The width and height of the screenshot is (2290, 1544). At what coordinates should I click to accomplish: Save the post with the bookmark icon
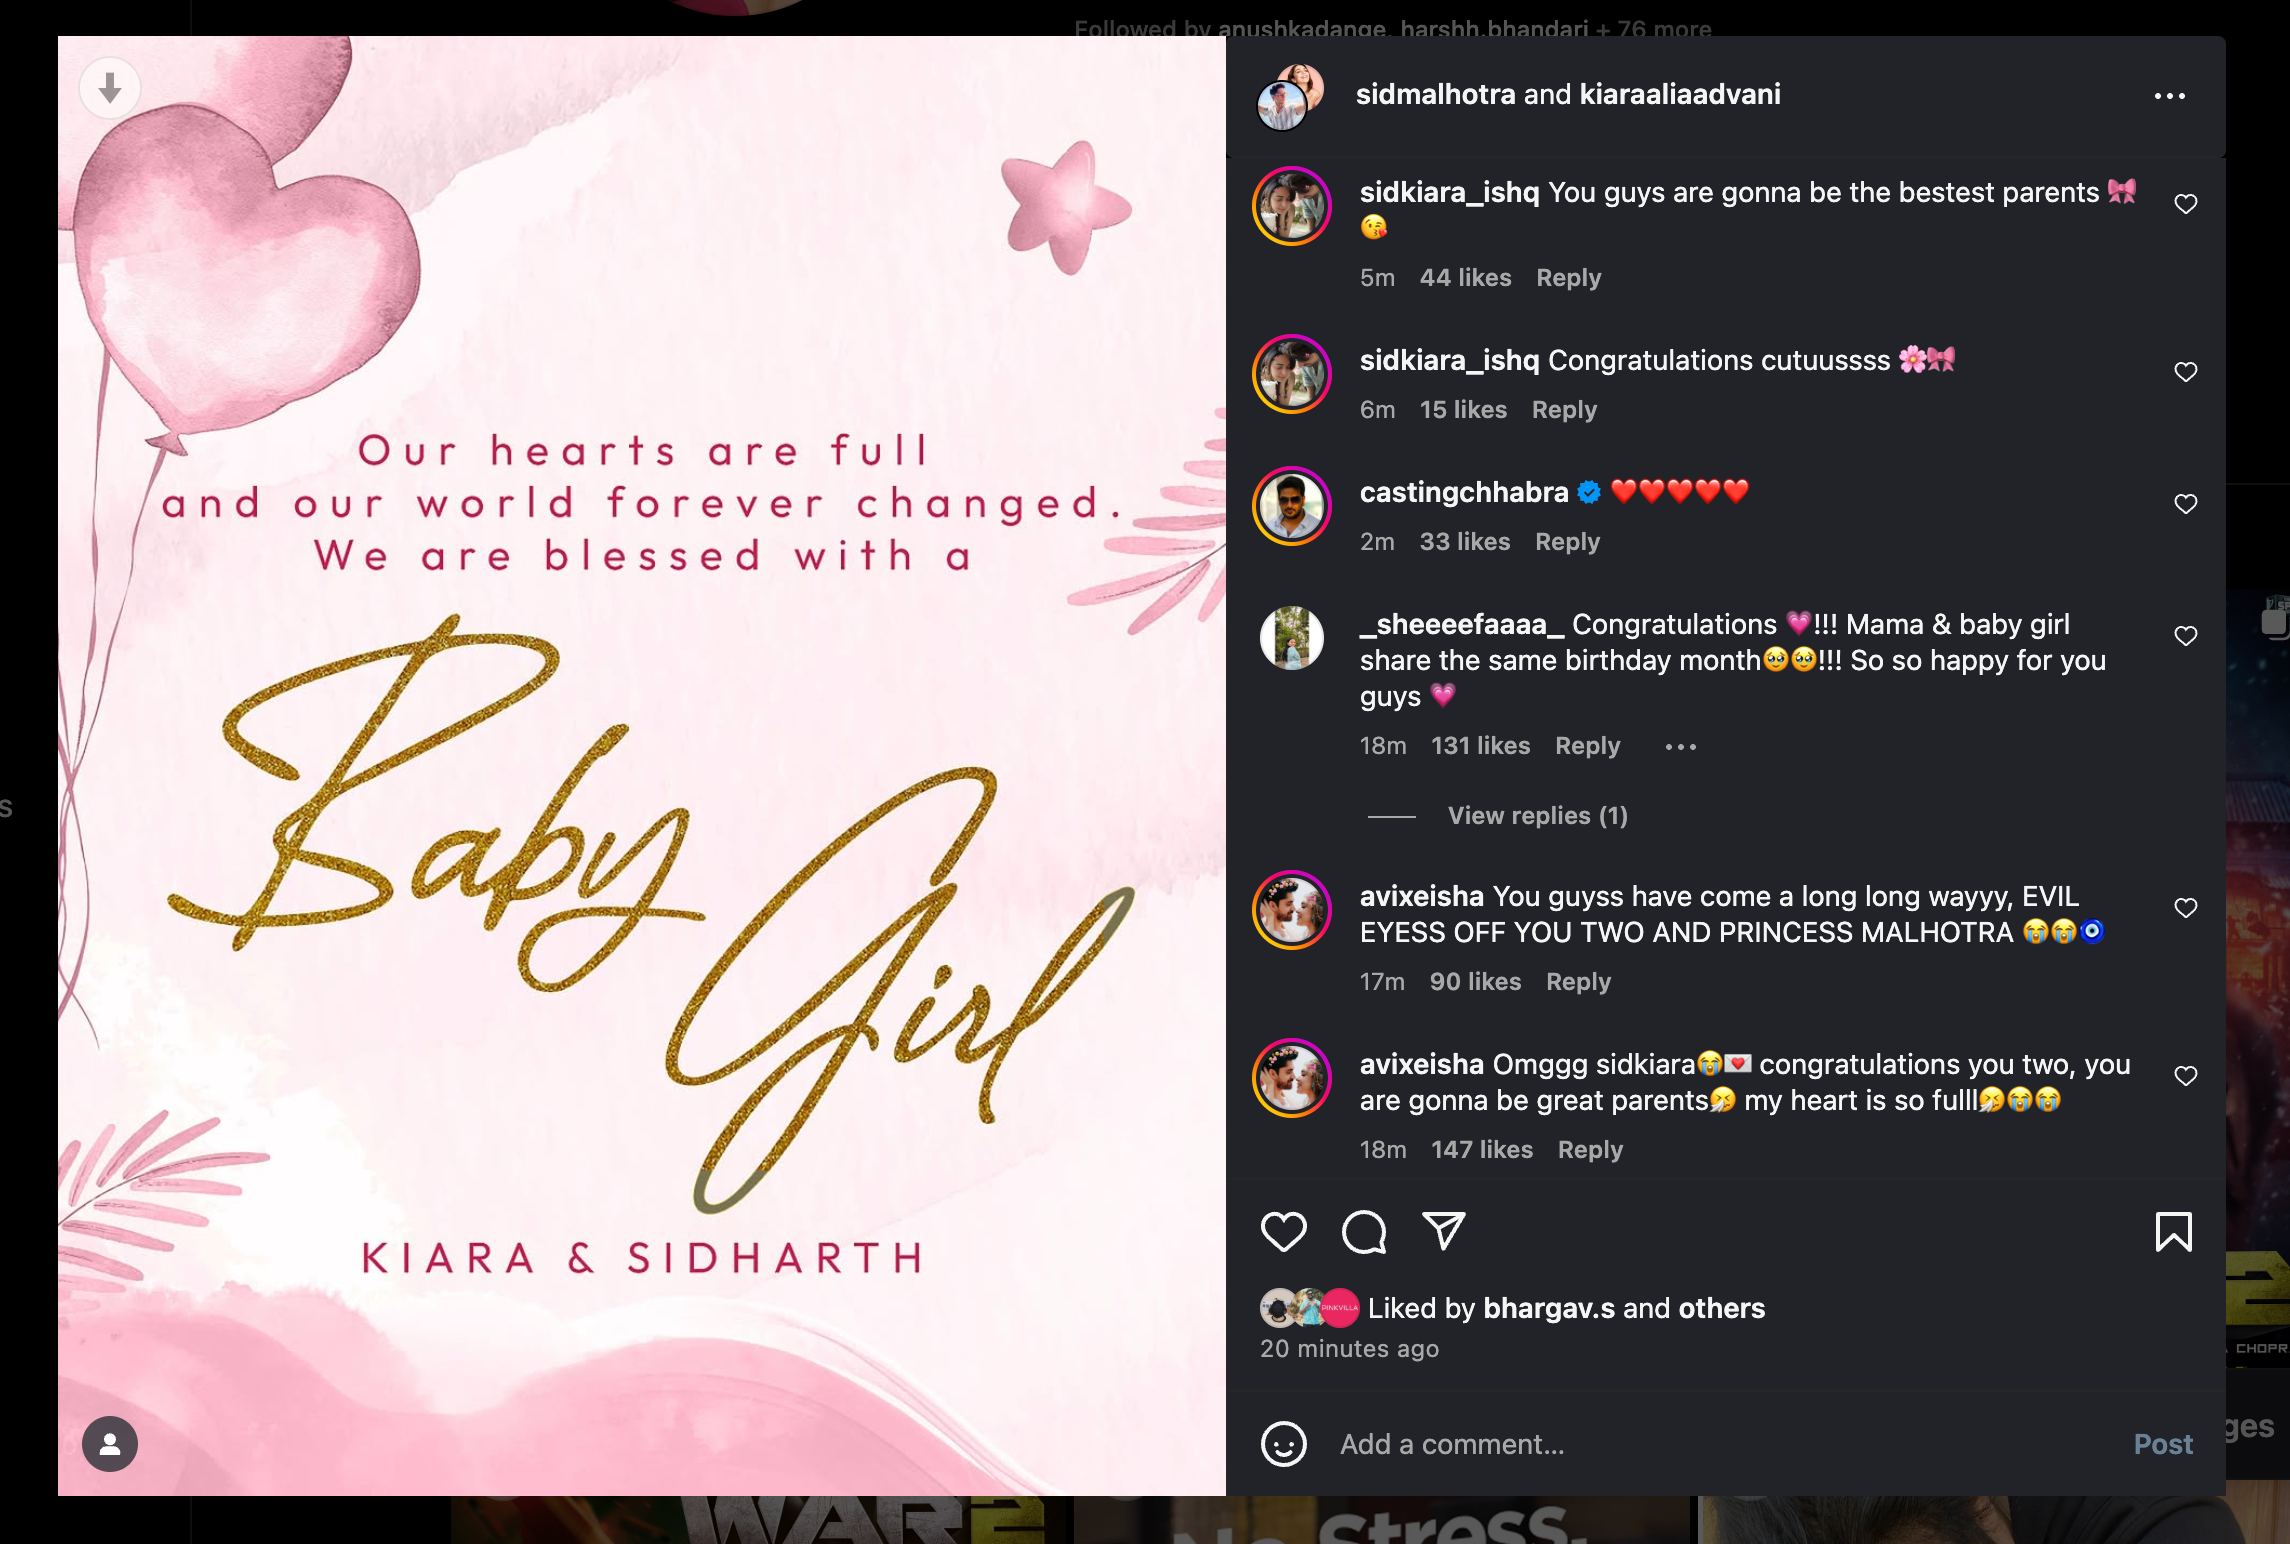click(2173, 1234)
